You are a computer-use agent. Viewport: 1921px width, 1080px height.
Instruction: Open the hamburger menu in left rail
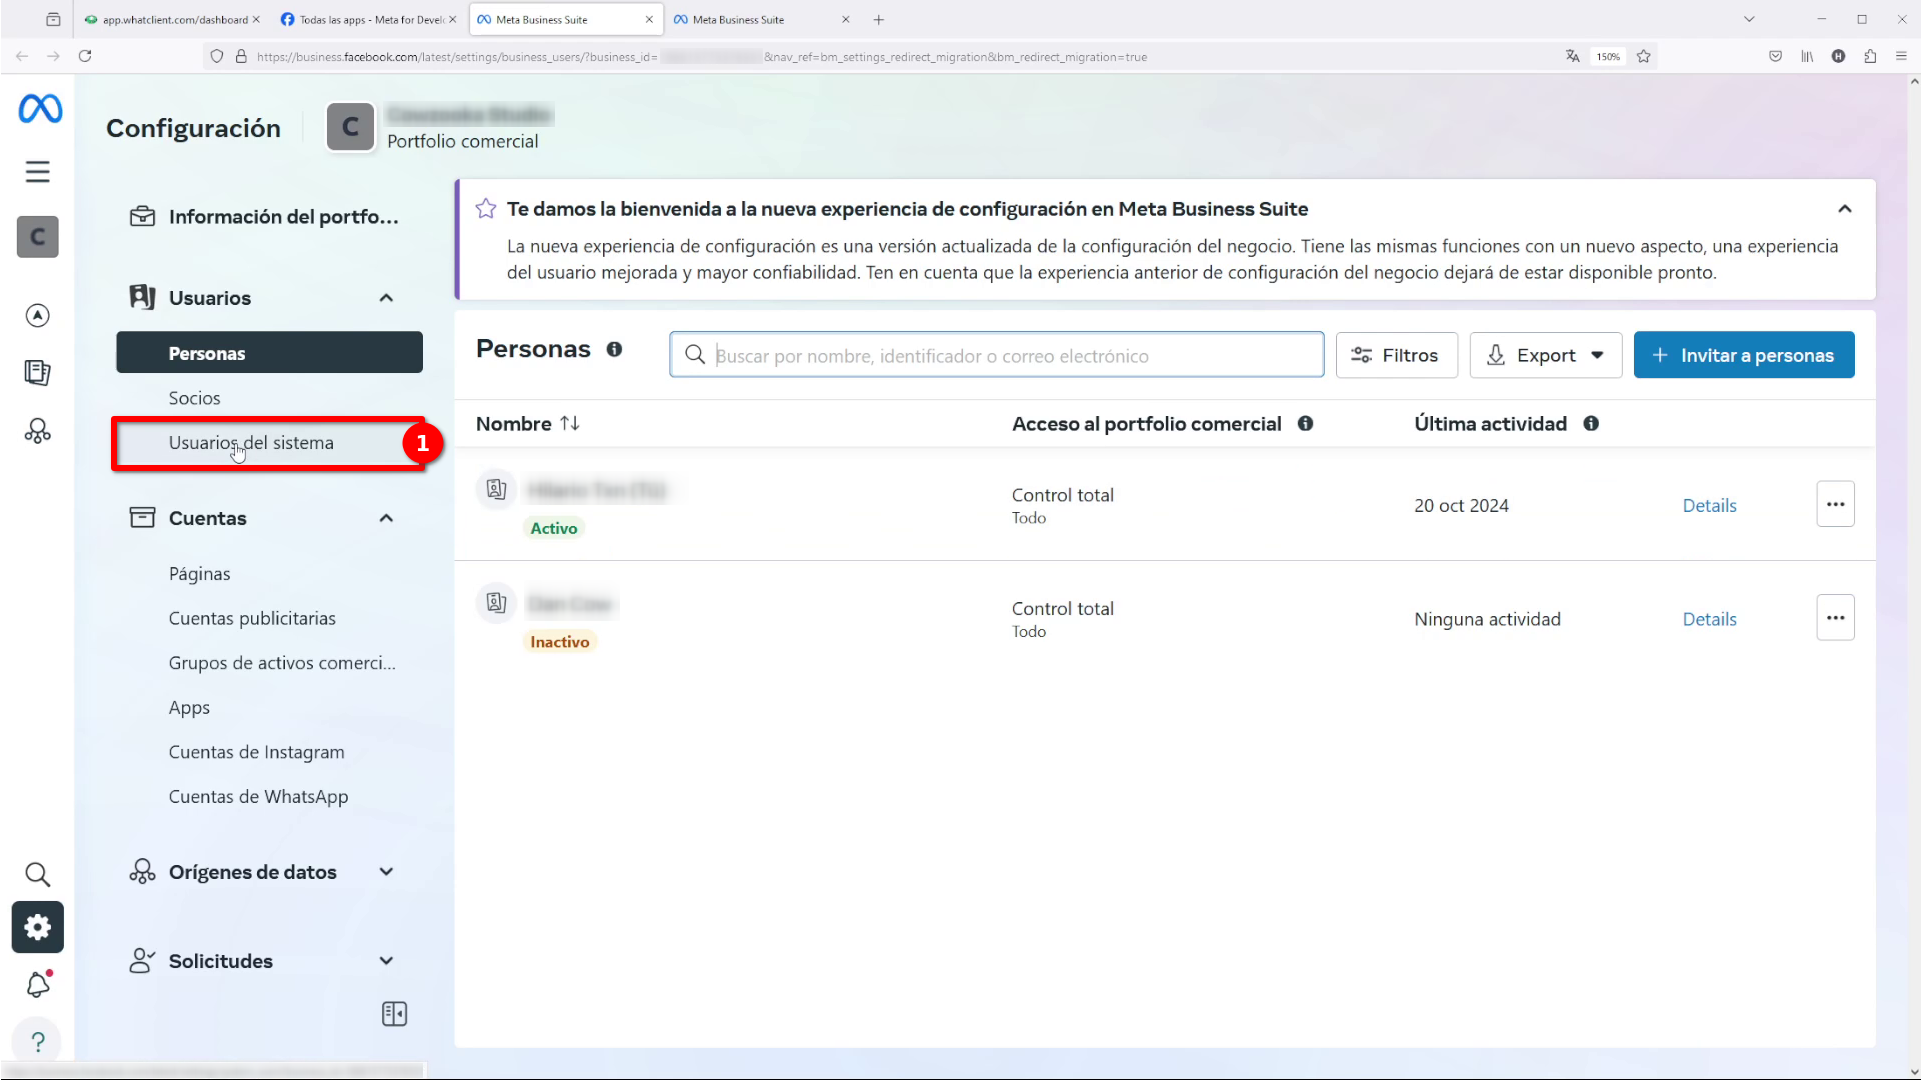point(38,172)
